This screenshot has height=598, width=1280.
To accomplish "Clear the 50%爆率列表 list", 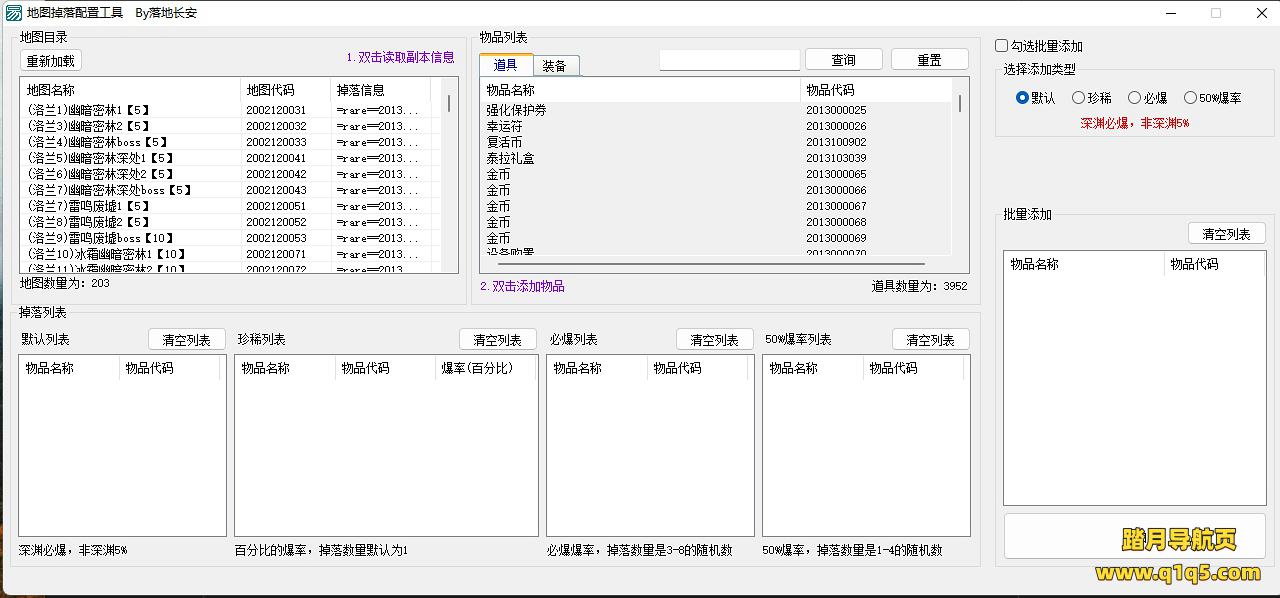I will pos(930,340).
